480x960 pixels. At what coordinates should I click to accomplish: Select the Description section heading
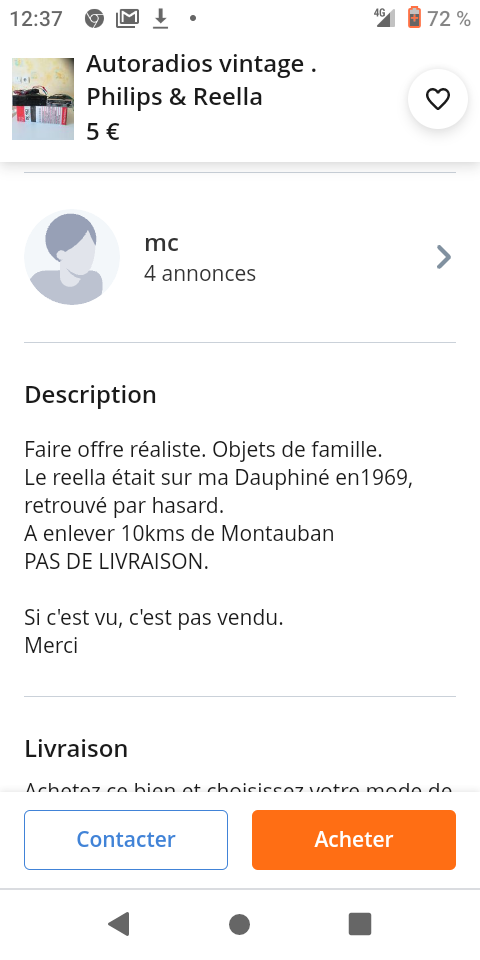pyautogui.click(x=91, y=395)
